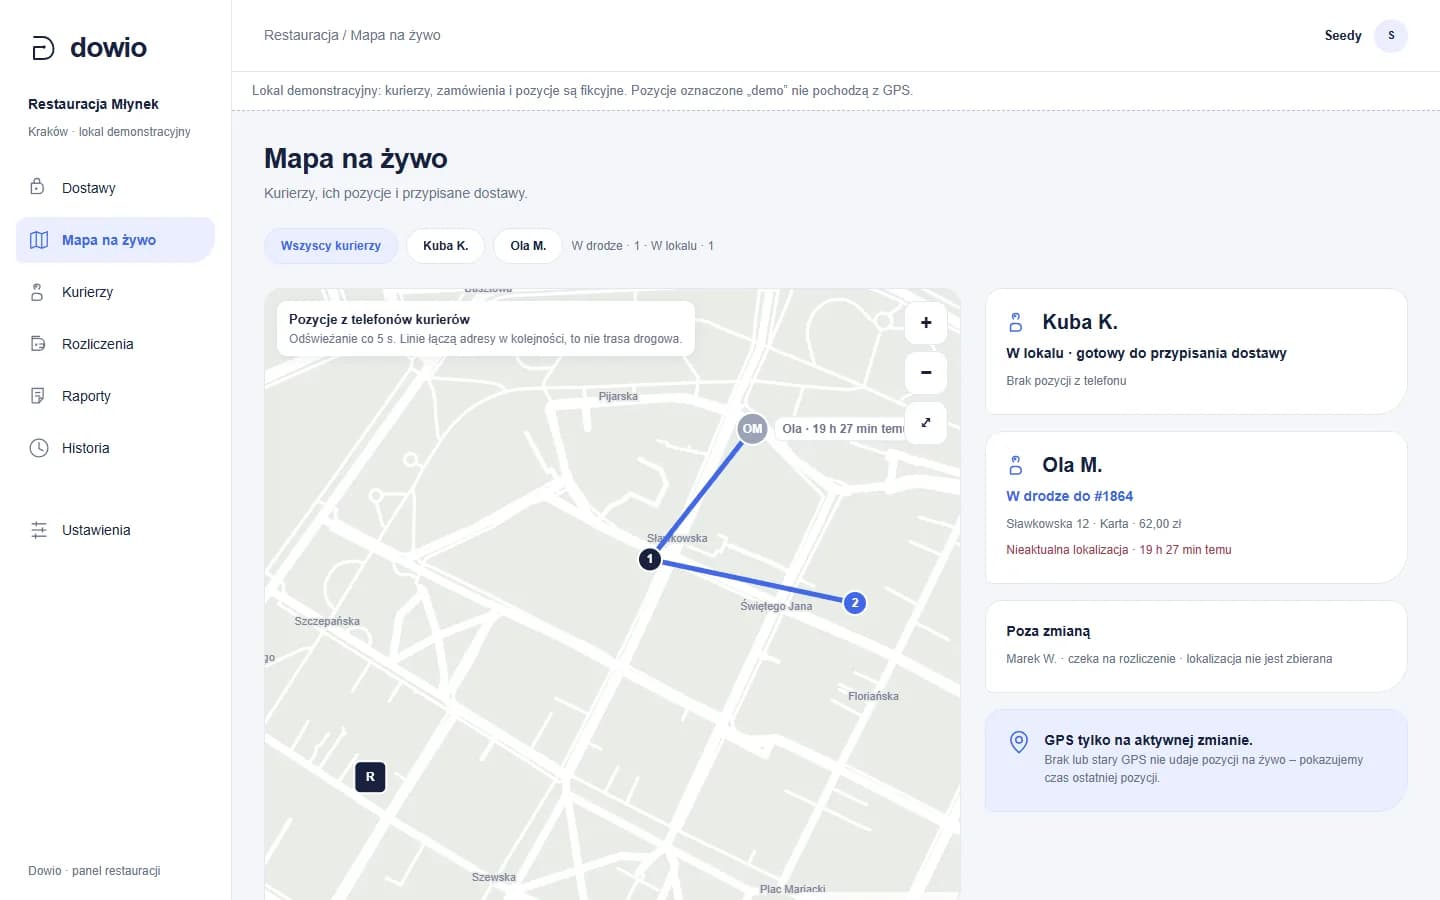This screenshot has height=900, width=1440.
Task: Open order link W drodze do #1864
Action: pos(1069,496)
